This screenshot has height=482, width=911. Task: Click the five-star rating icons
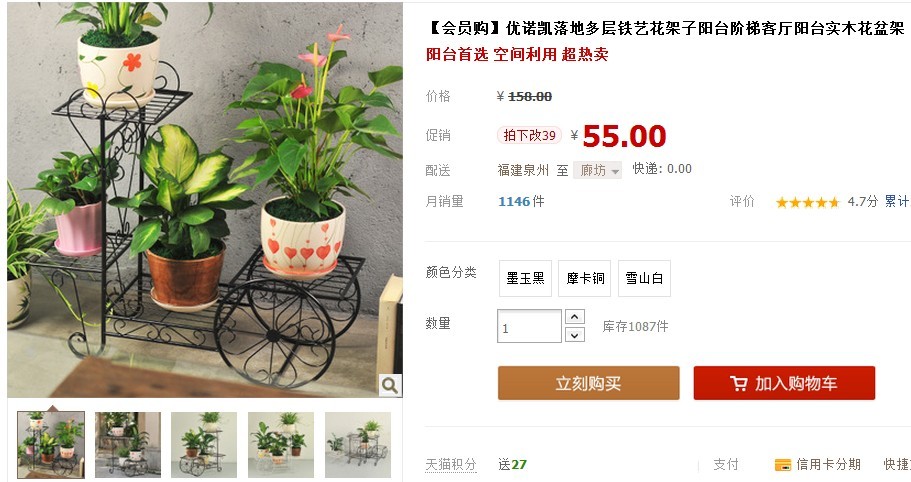807,202
